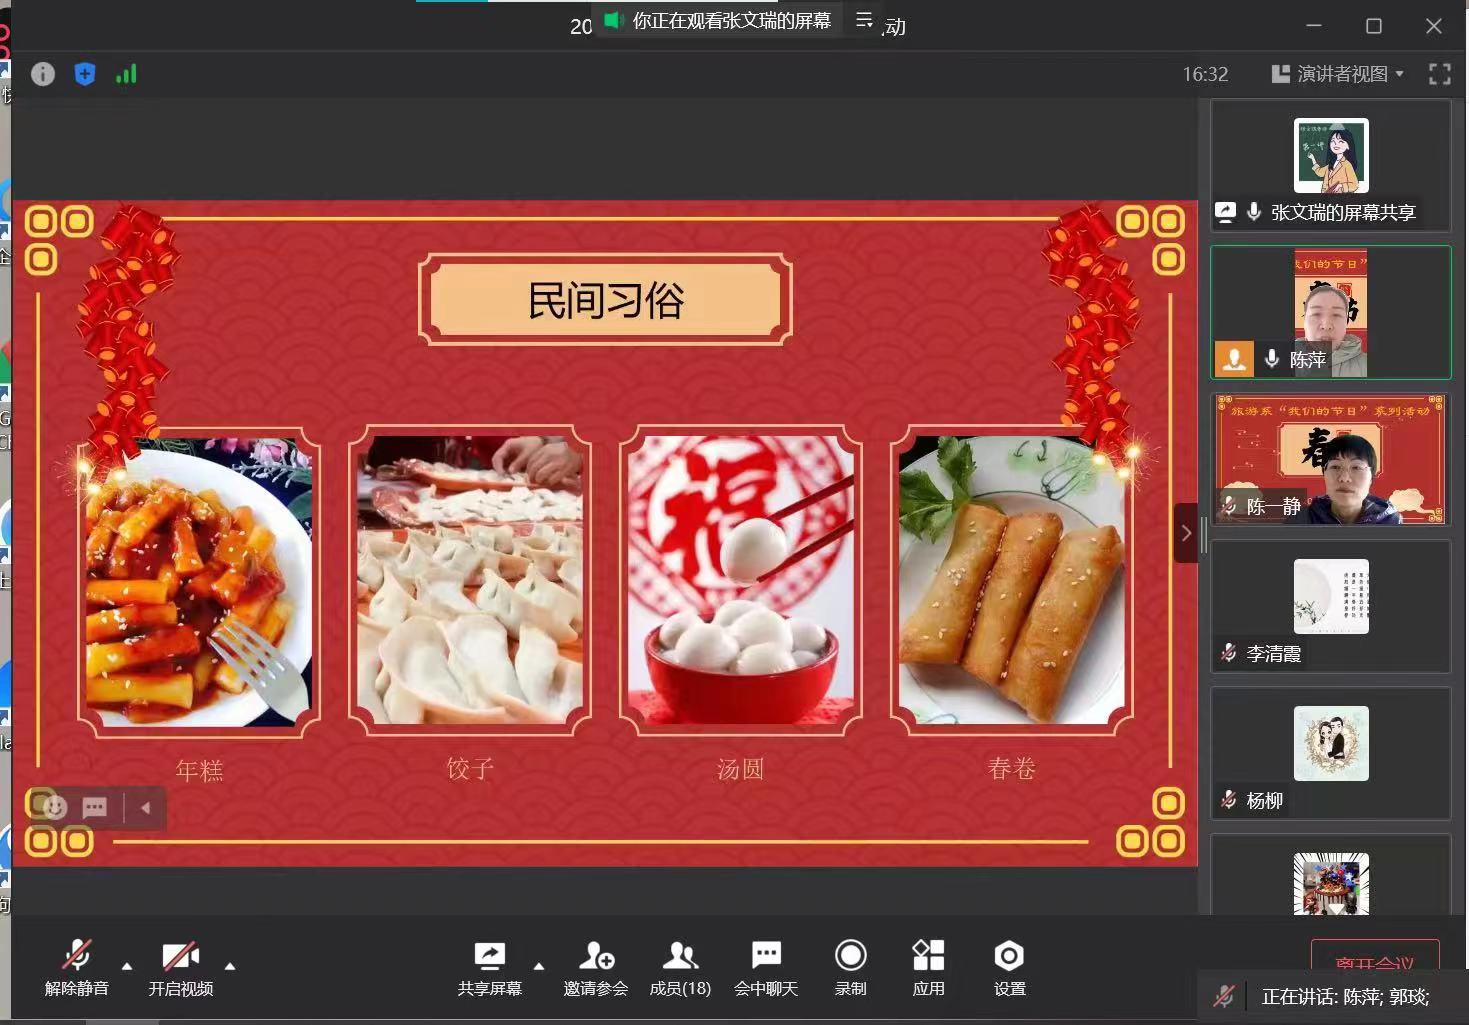Click 共享屏幕 share screen button

pyautogui.click(x=489, y=968)
